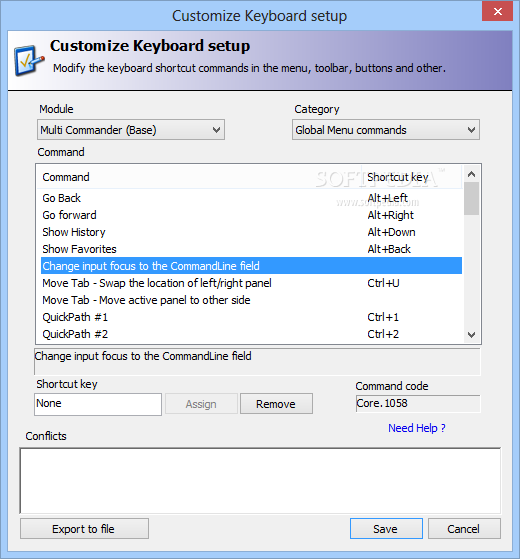Click the Ctrl+1 shortcut cell
This screenshot has height=559, width=520.
click(x=383, y=317)
